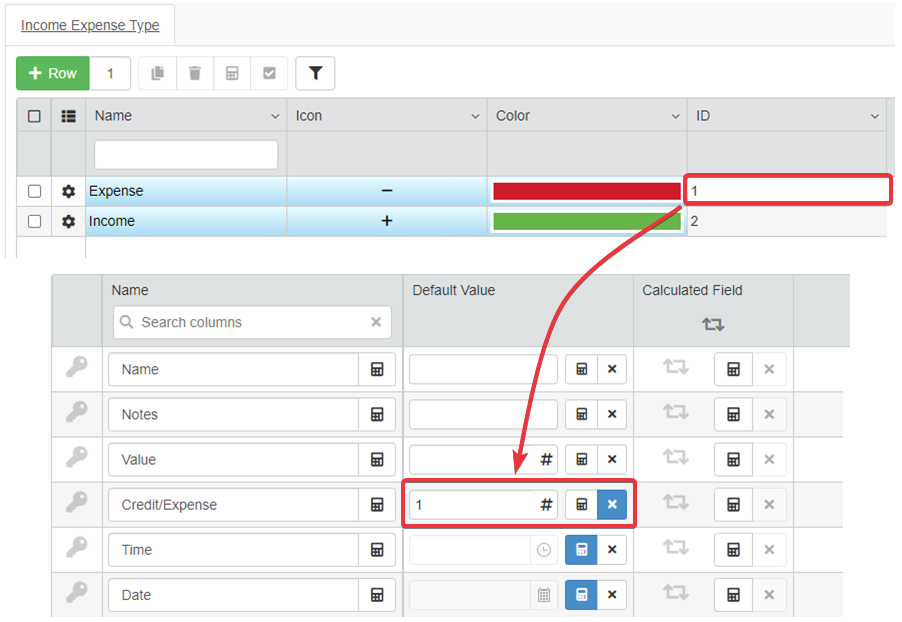The image size is (902, 622).
Task: Expand the Icon column dropdown arrow
Action: point(475,117)
